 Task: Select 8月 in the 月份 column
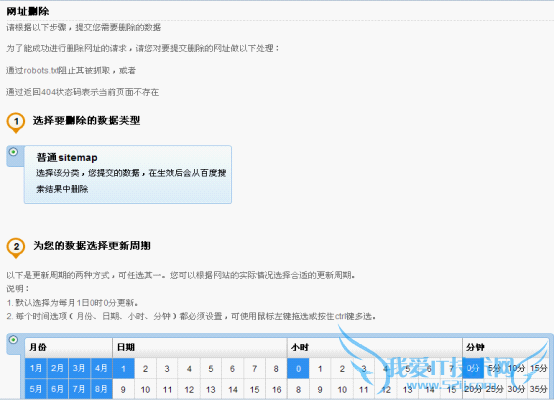pos(101,389)
